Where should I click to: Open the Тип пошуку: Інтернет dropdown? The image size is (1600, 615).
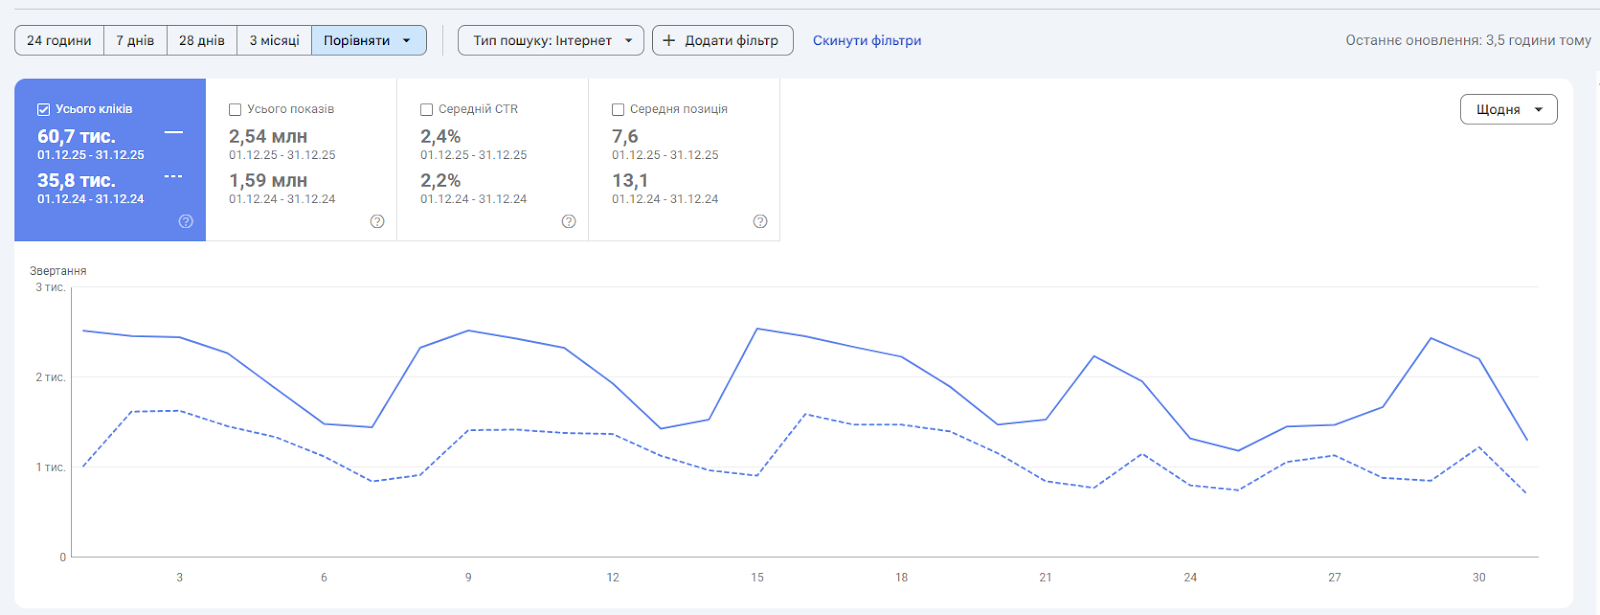point(551,40)
